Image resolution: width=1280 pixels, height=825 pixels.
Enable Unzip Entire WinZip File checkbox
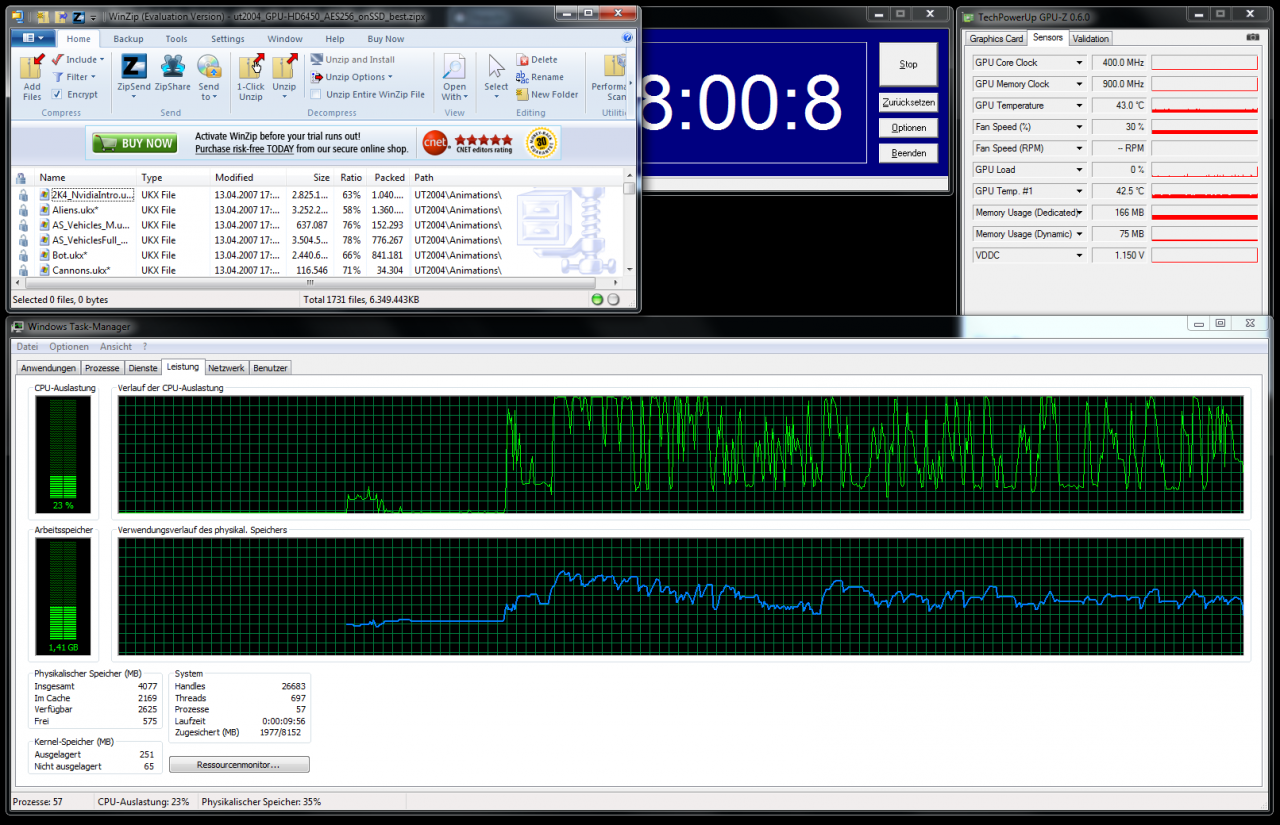pos(316,95)
